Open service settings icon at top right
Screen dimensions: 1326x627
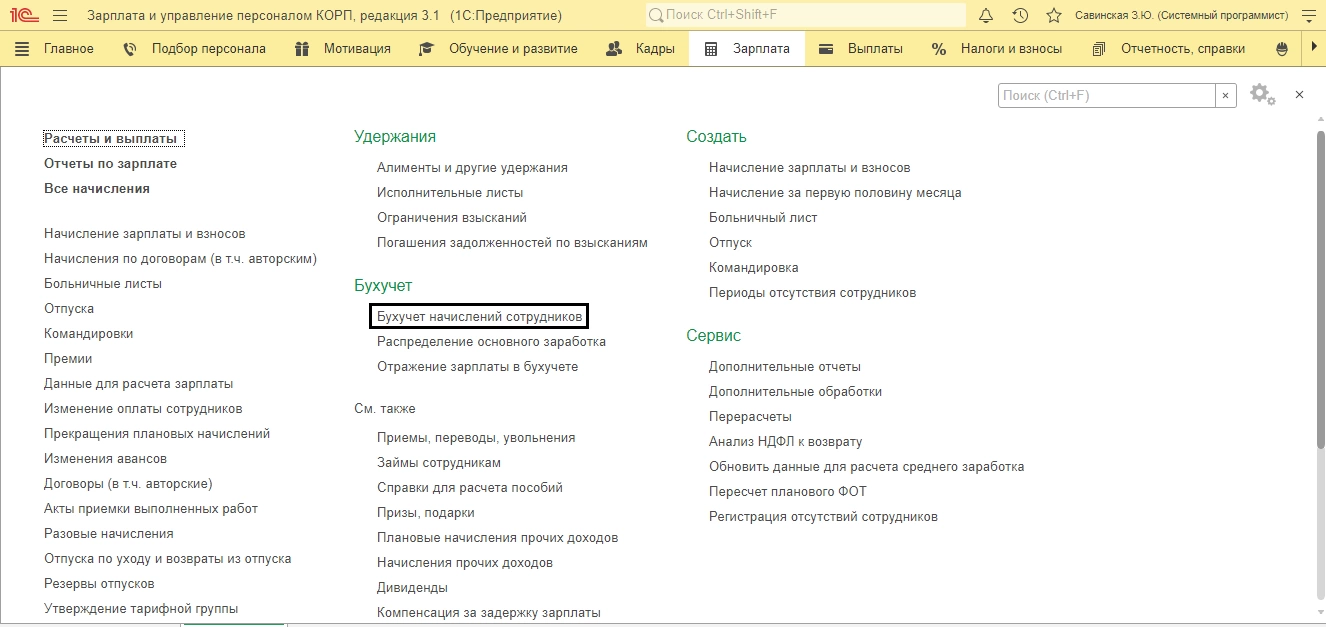point(1309,16)
